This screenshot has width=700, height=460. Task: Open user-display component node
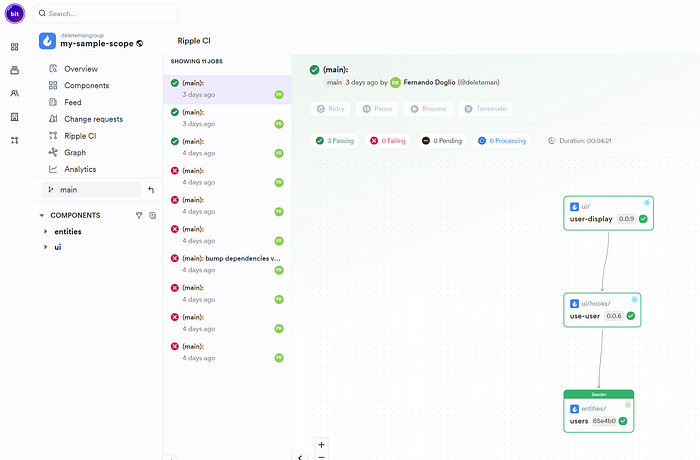(608, 213)
